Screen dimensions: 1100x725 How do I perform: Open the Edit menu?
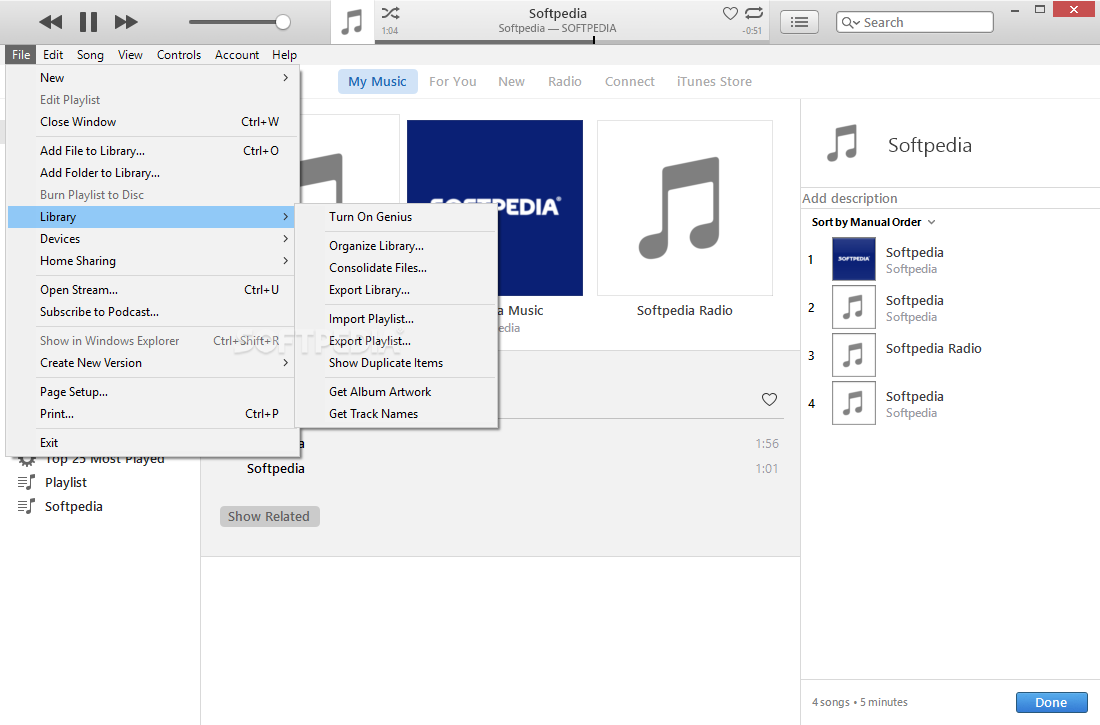coord(53,55)
